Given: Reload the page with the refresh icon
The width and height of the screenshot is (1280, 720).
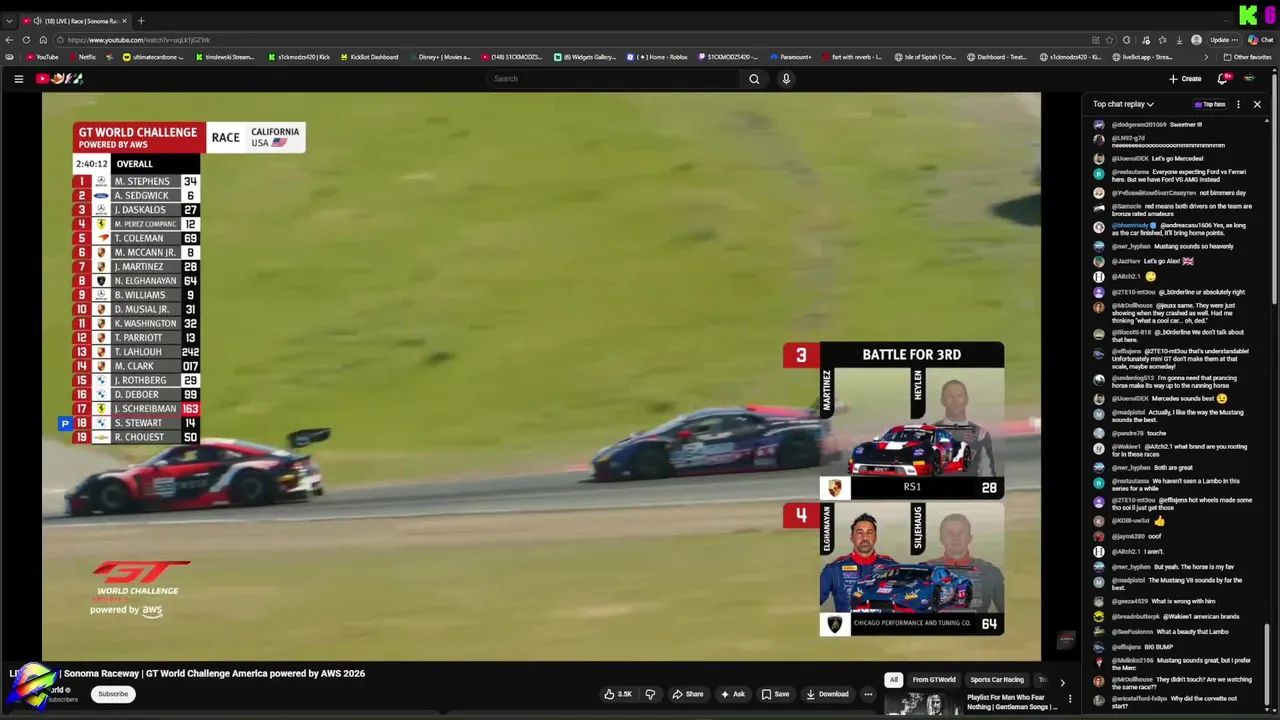Looking at the screenshot, I should [25, 40].
